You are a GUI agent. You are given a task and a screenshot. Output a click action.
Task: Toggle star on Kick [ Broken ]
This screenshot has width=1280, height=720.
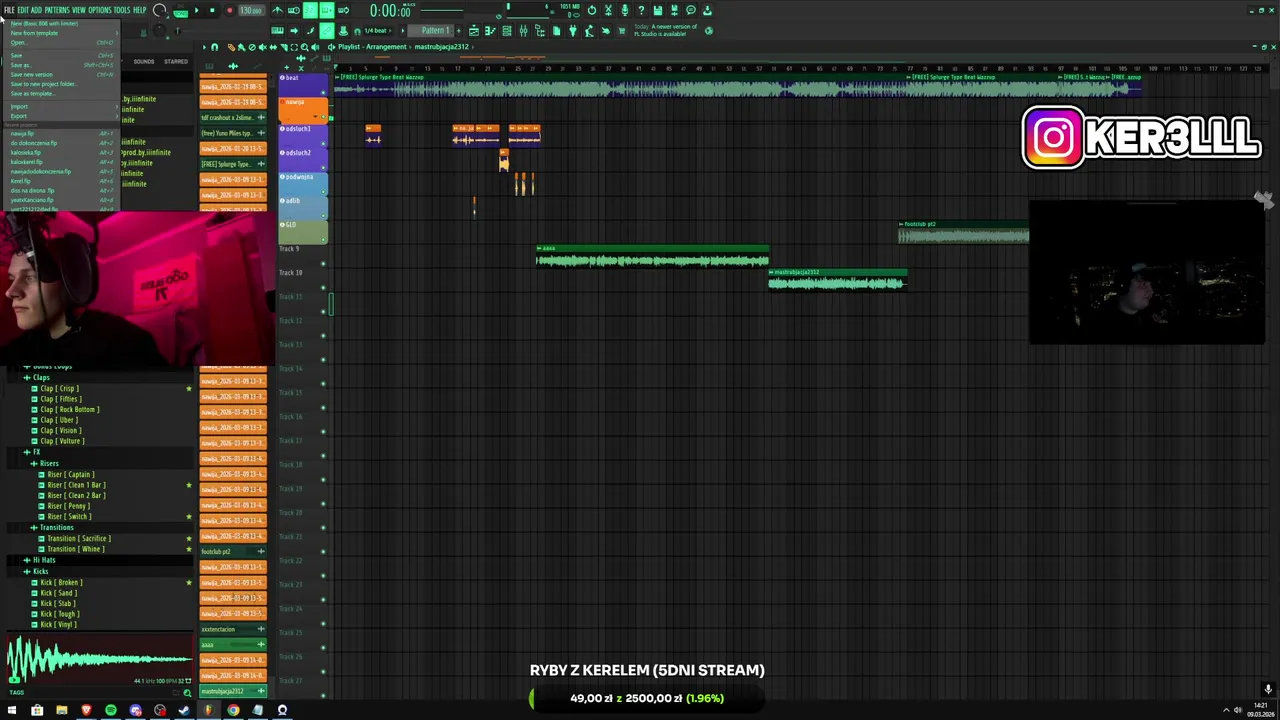[189, 582]
